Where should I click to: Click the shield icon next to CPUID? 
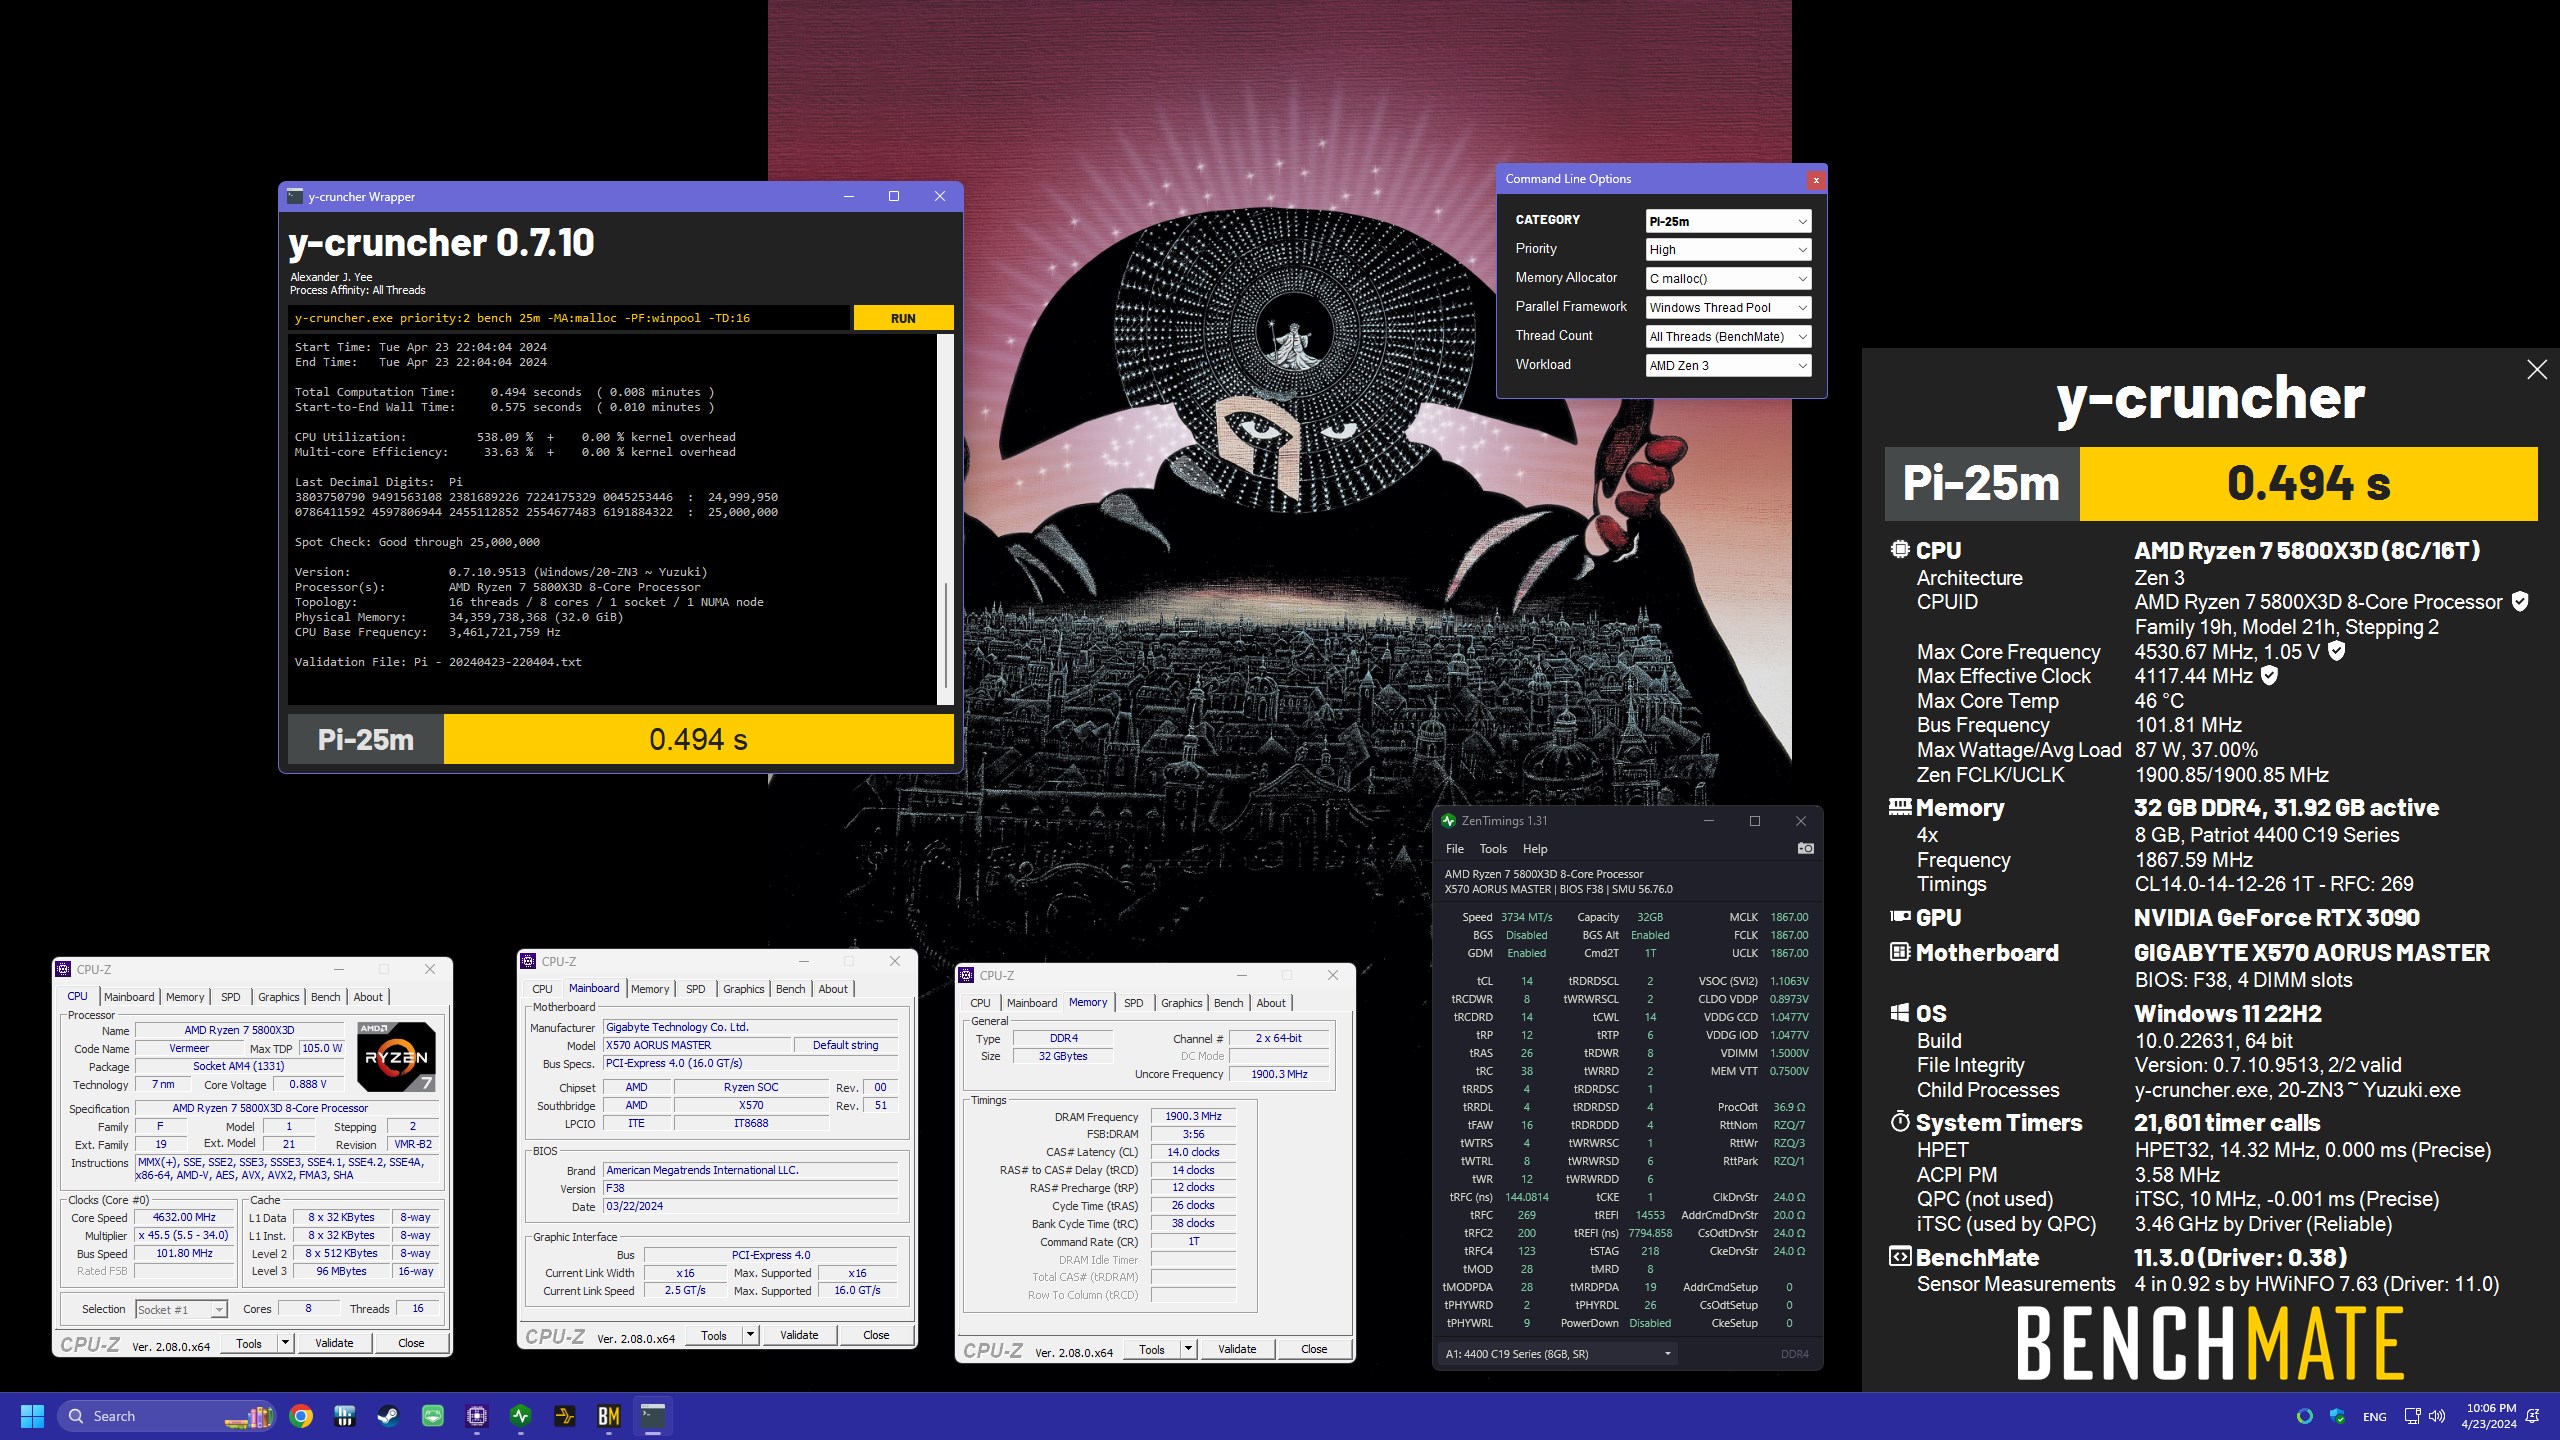pos(2520,602)
